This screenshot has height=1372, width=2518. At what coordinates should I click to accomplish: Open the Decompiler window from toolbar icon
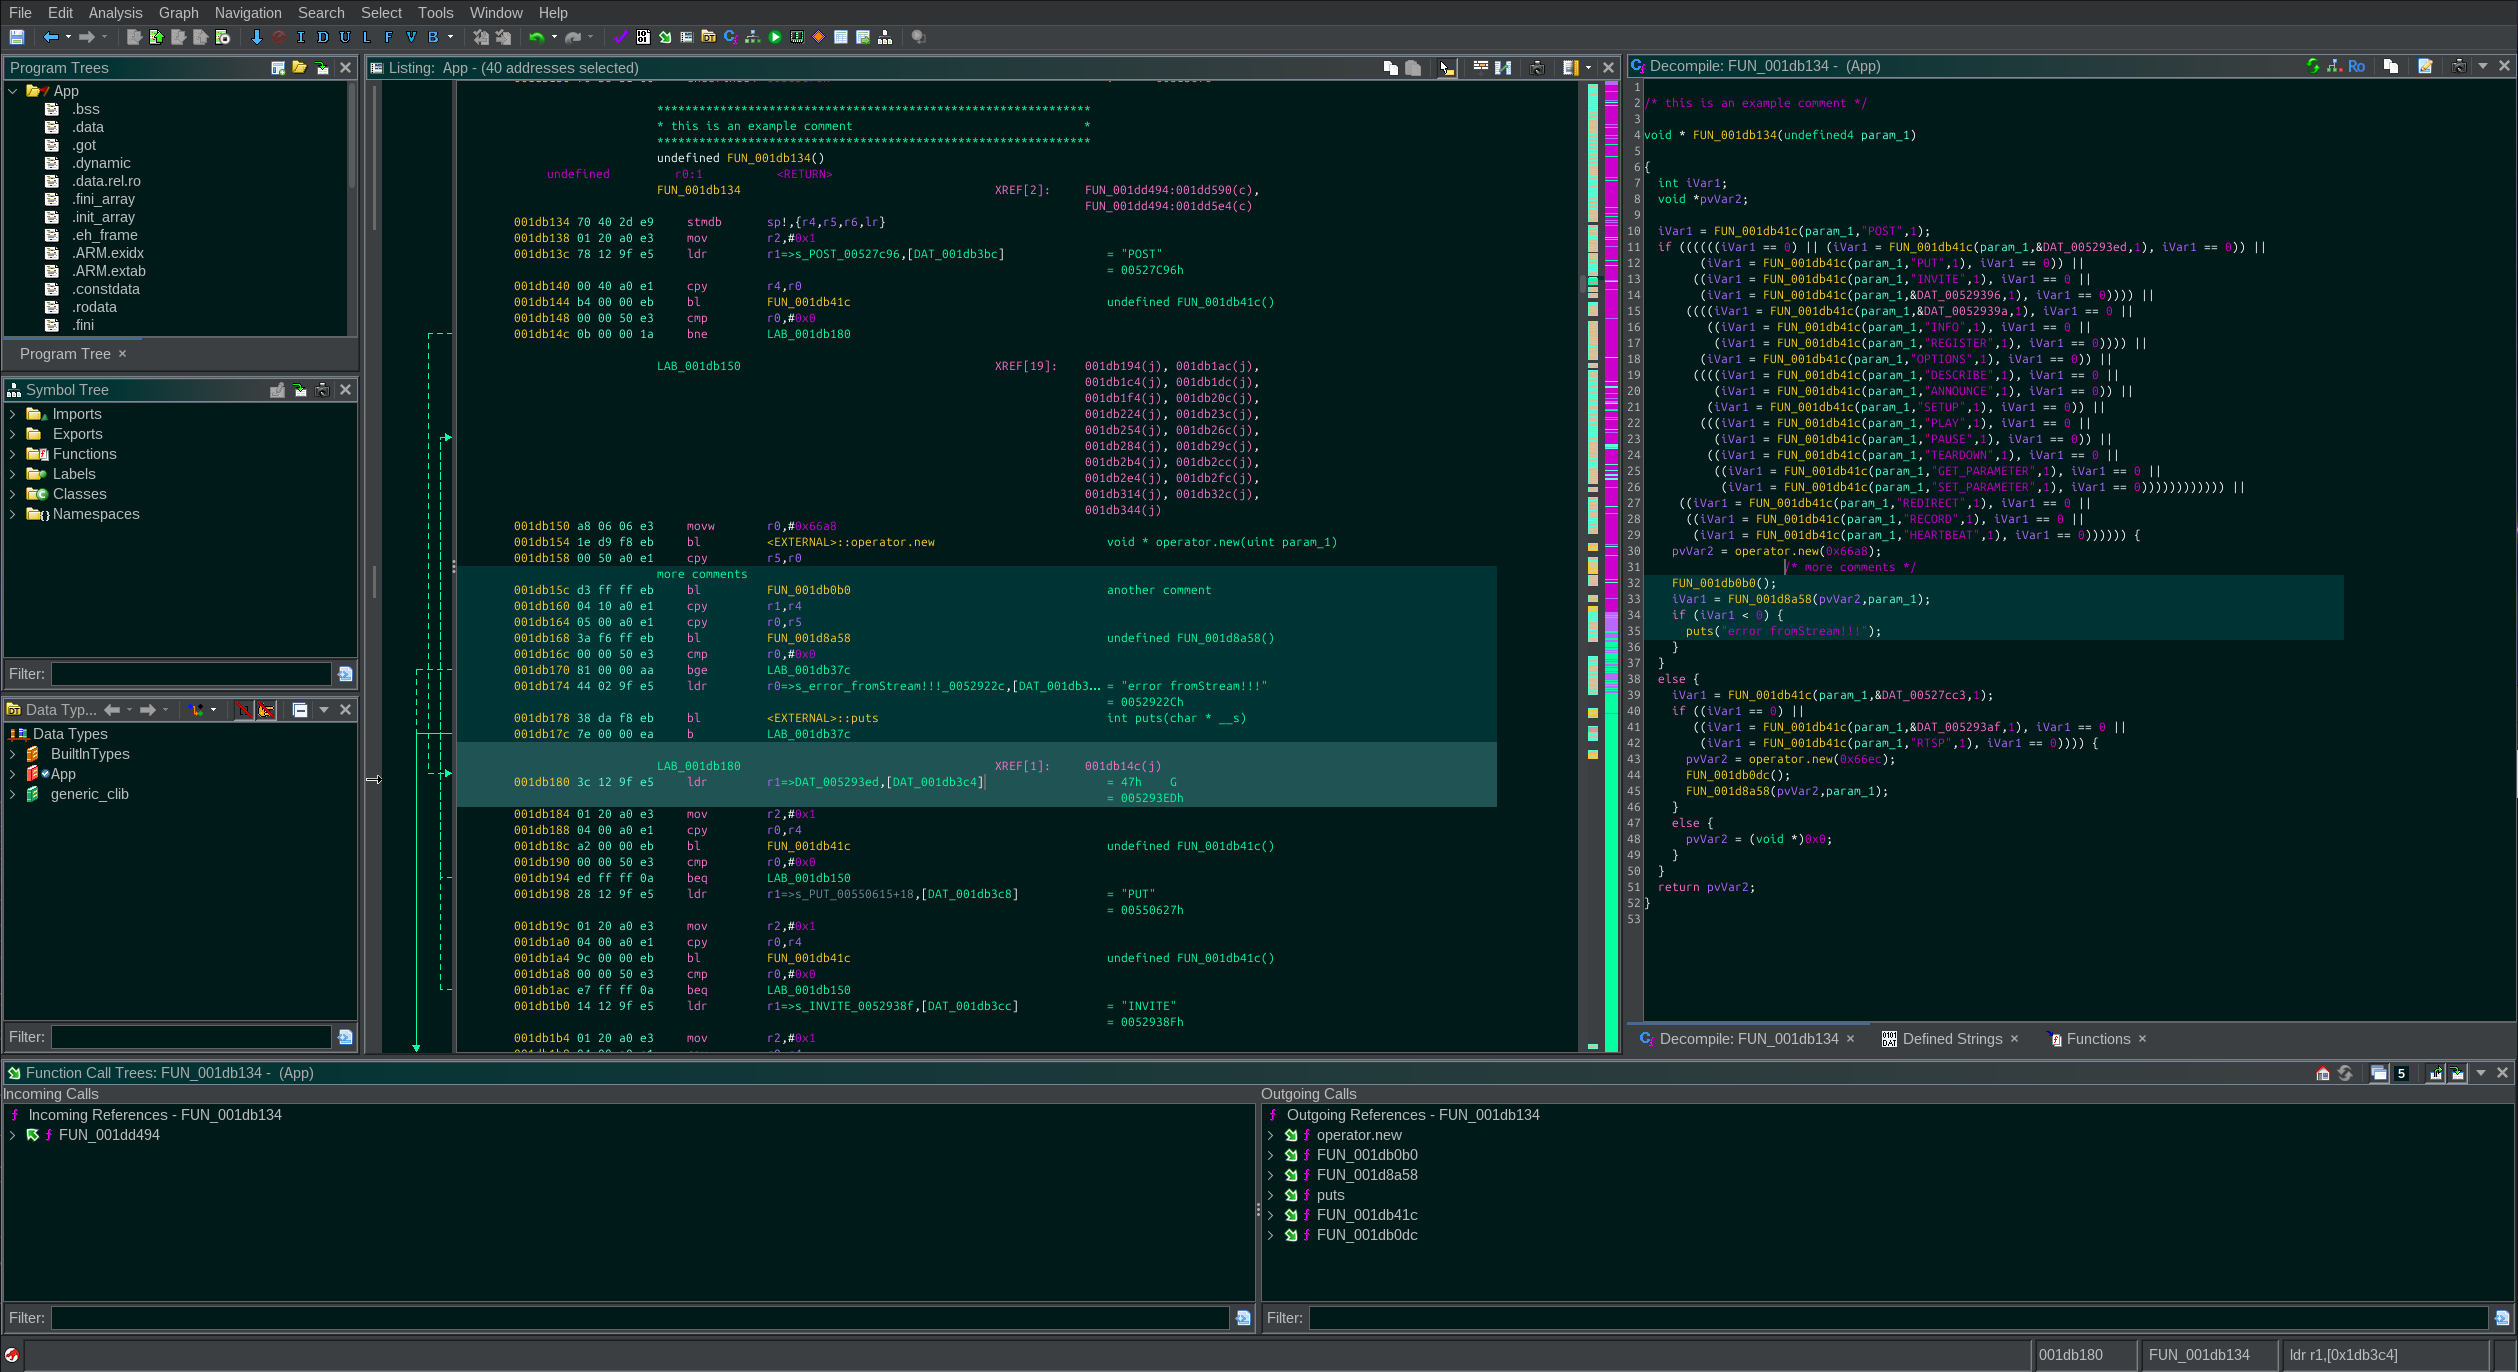[731, 37]
